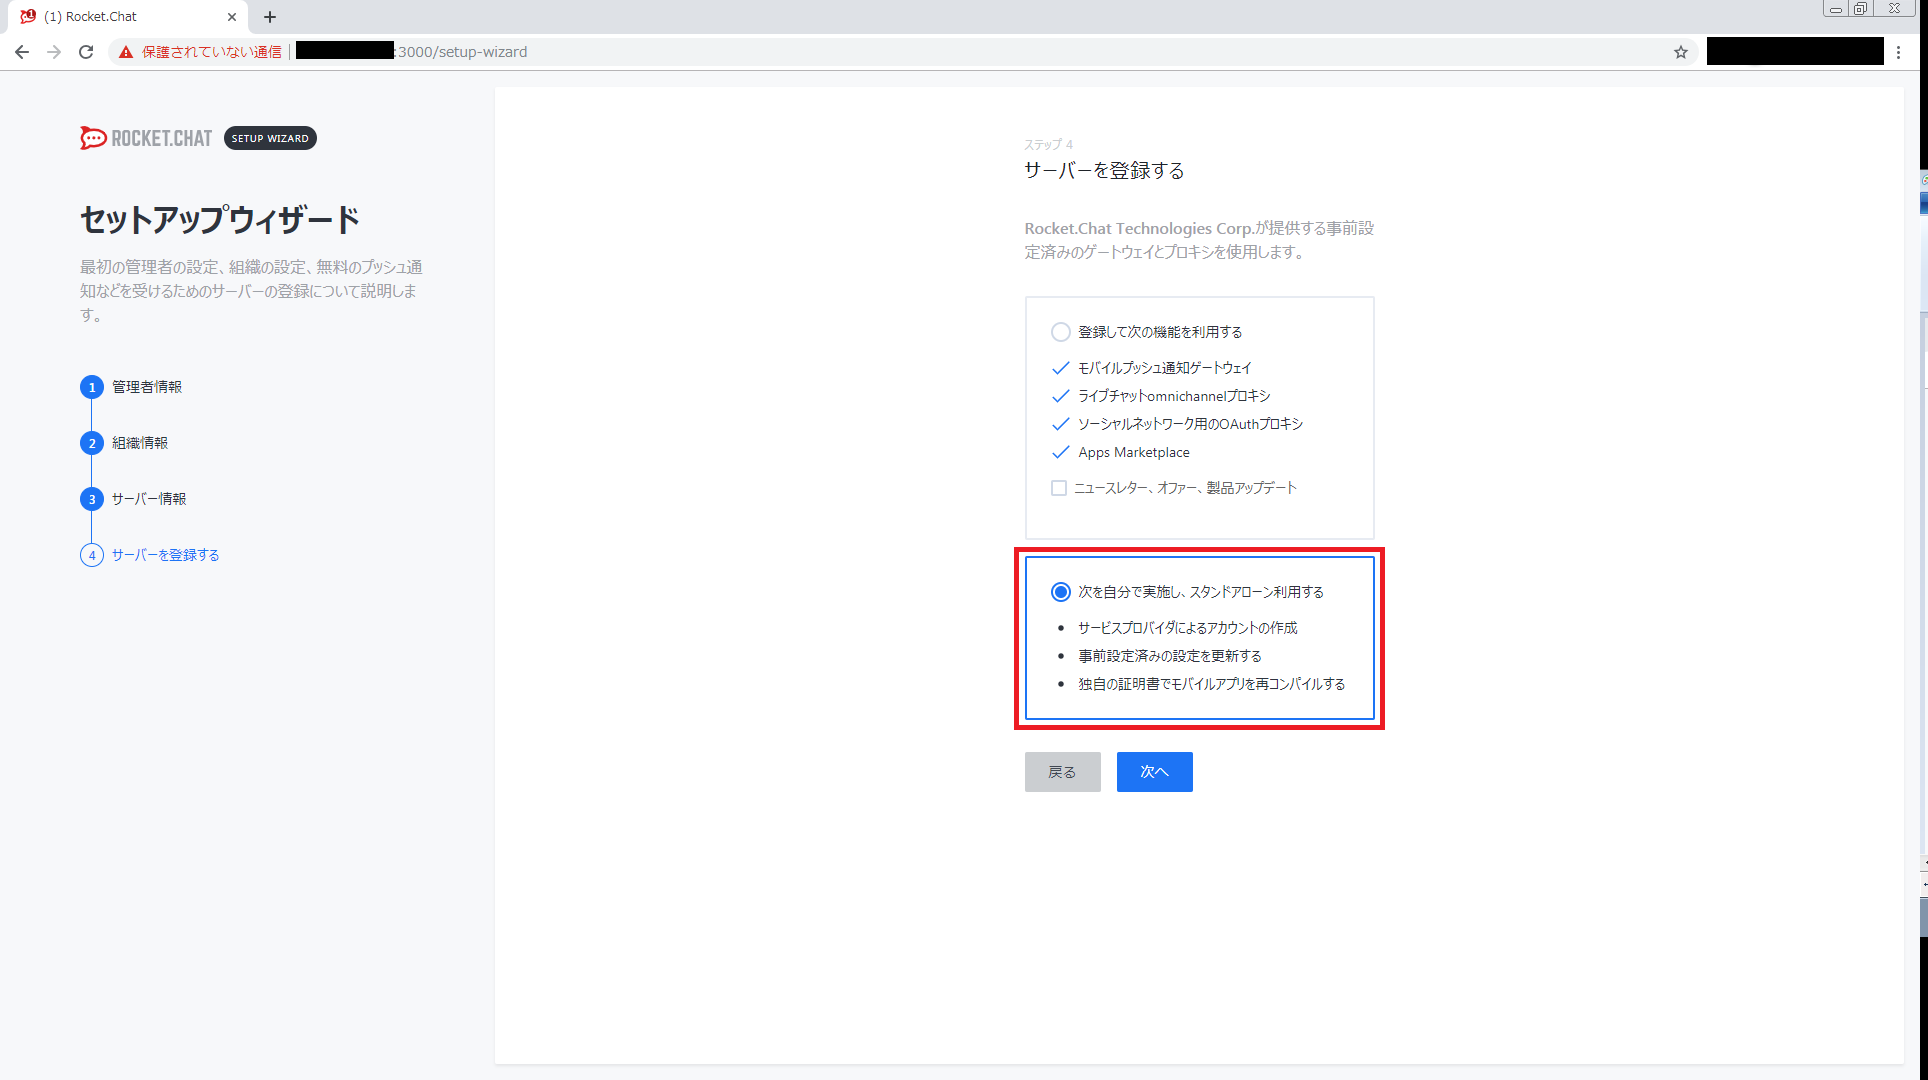
Task: Bookmark page with star icon
Action: tap(1680, 52)
